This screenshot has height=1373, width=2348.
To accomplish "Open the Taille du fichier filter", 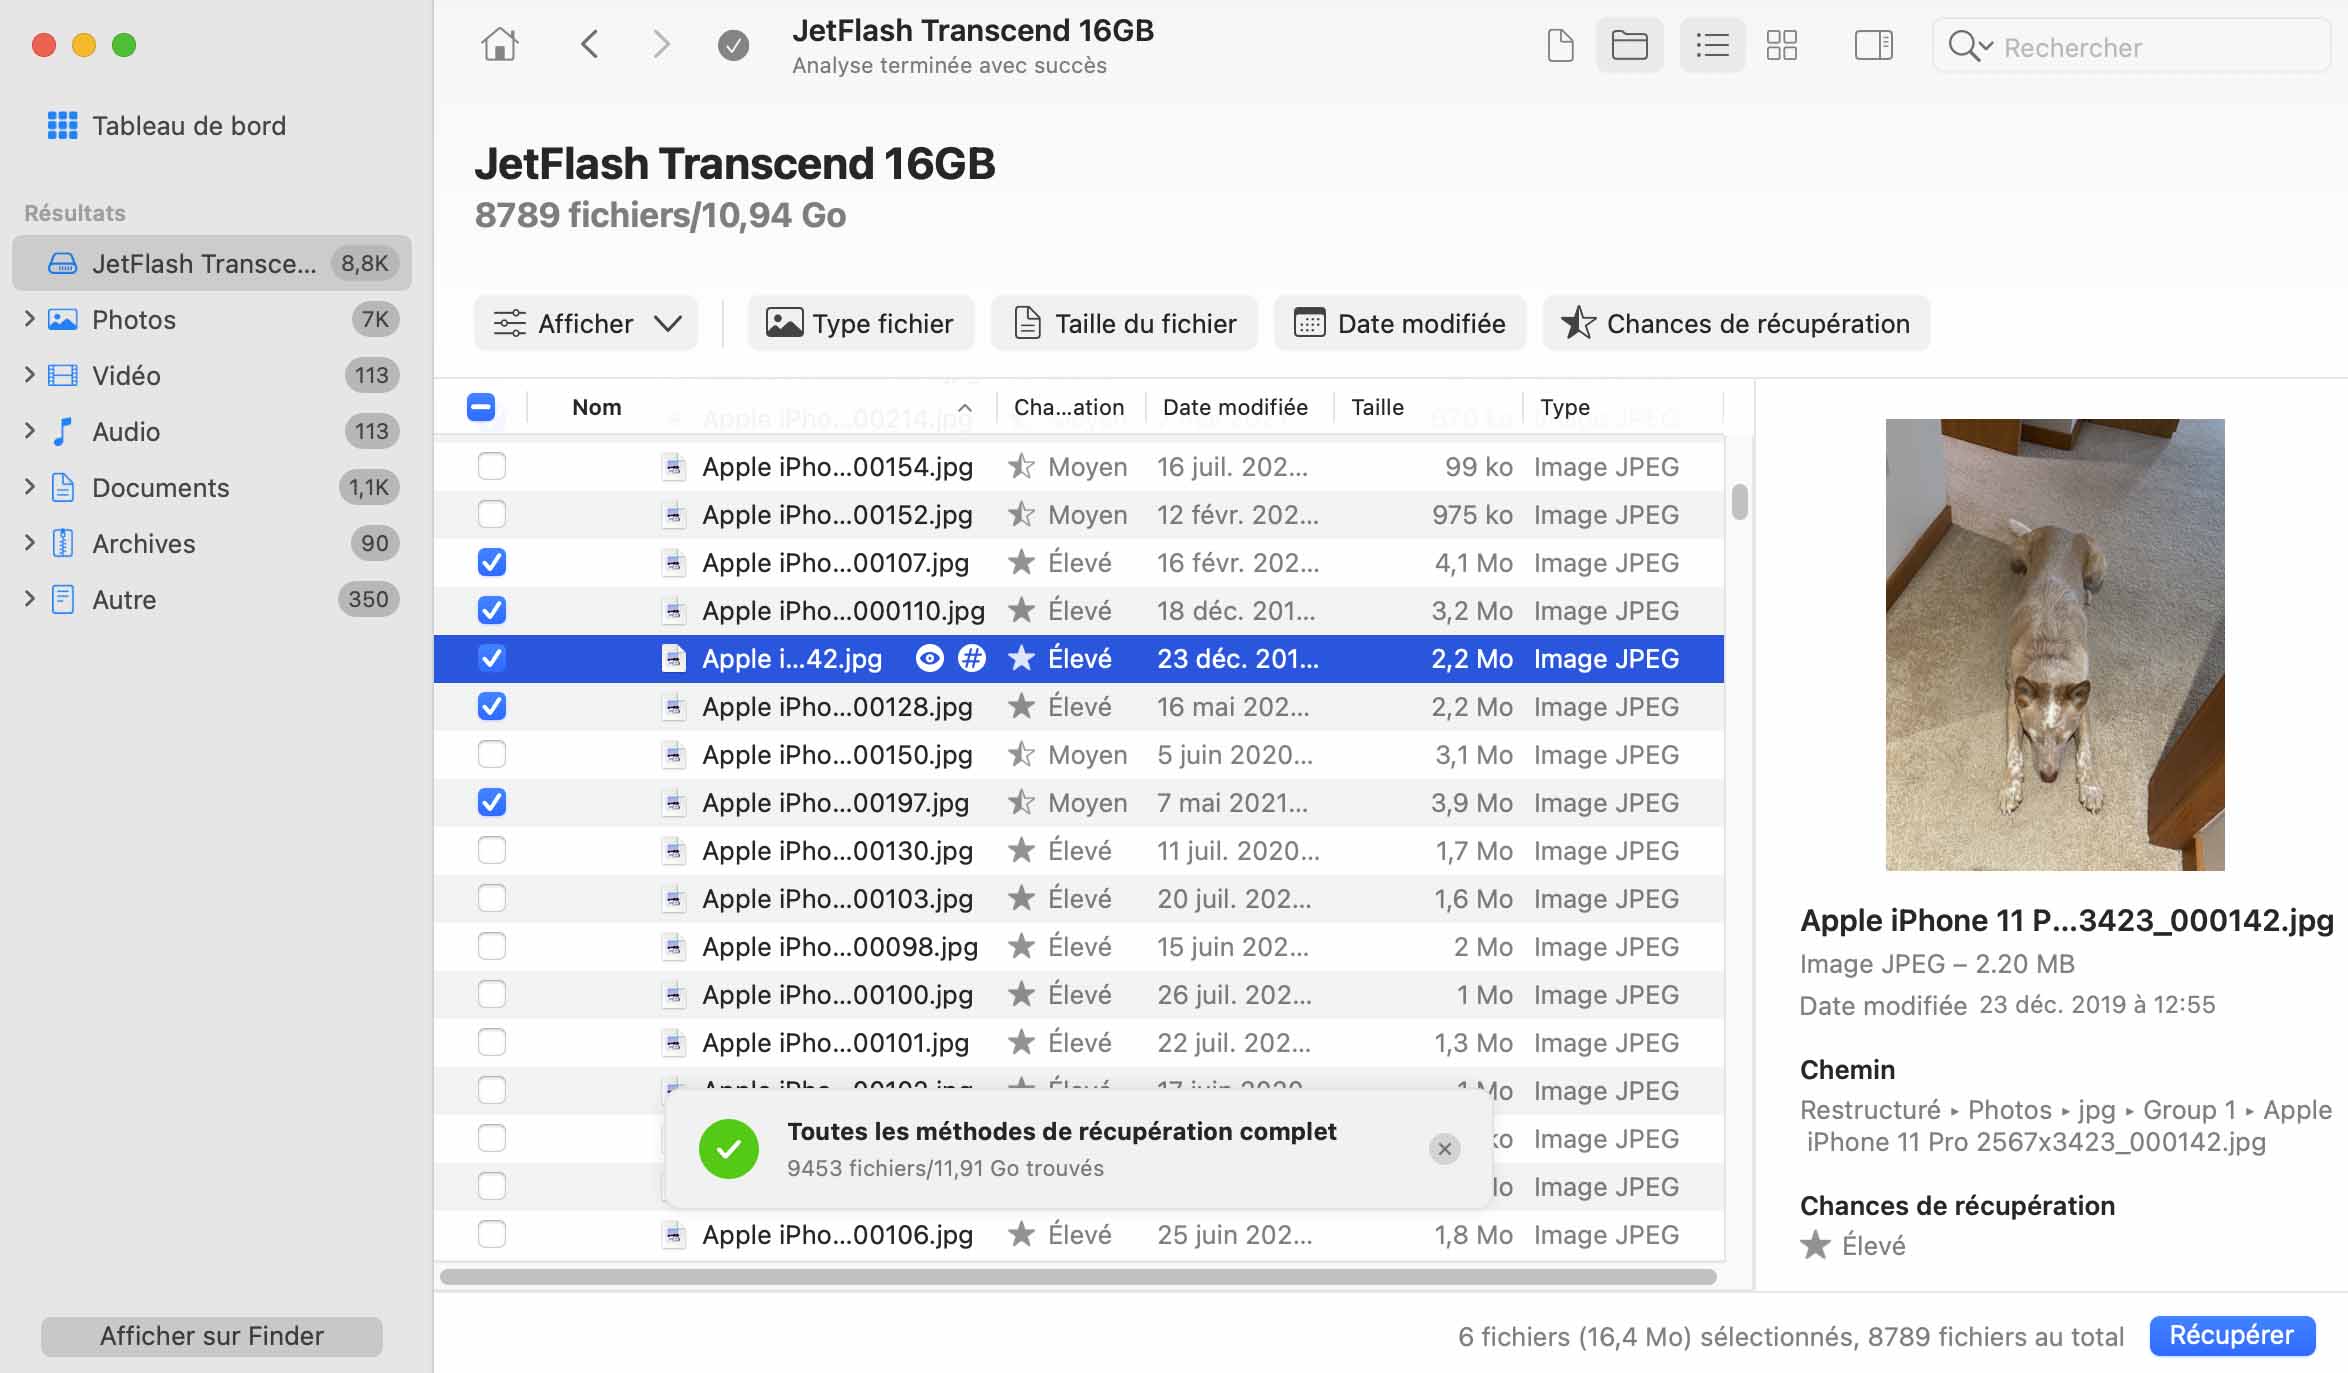I will (x=1124, y=323).
